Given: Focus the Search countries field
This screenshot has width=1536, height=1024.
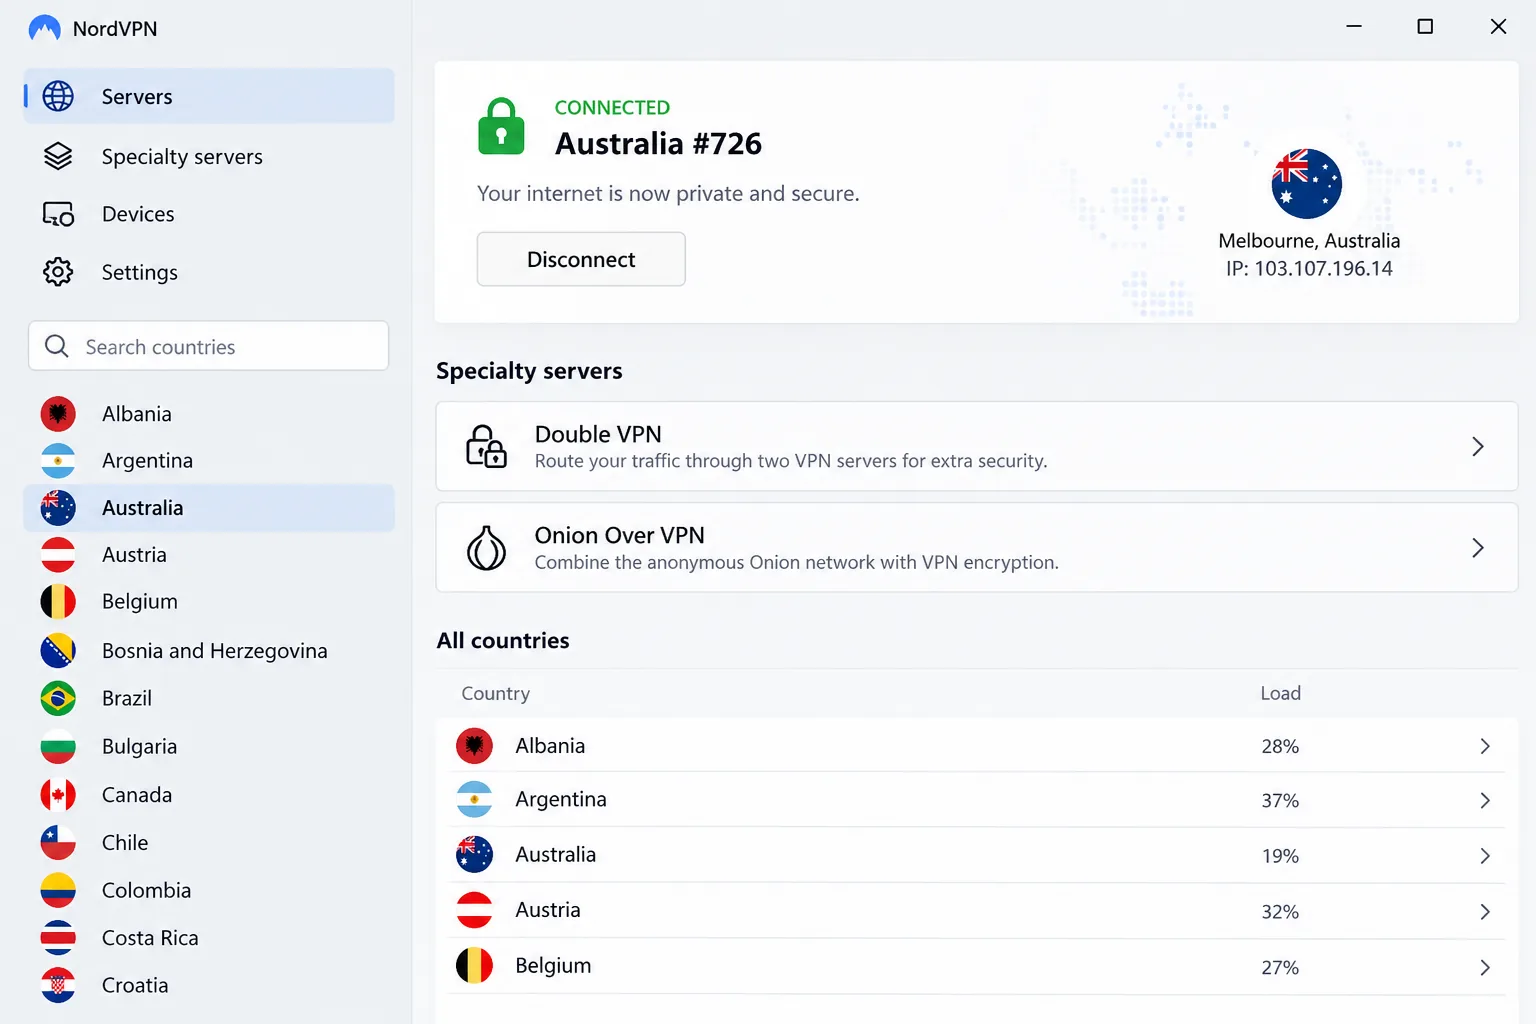Looking at the screenshot, I should [x=208, y=346].
